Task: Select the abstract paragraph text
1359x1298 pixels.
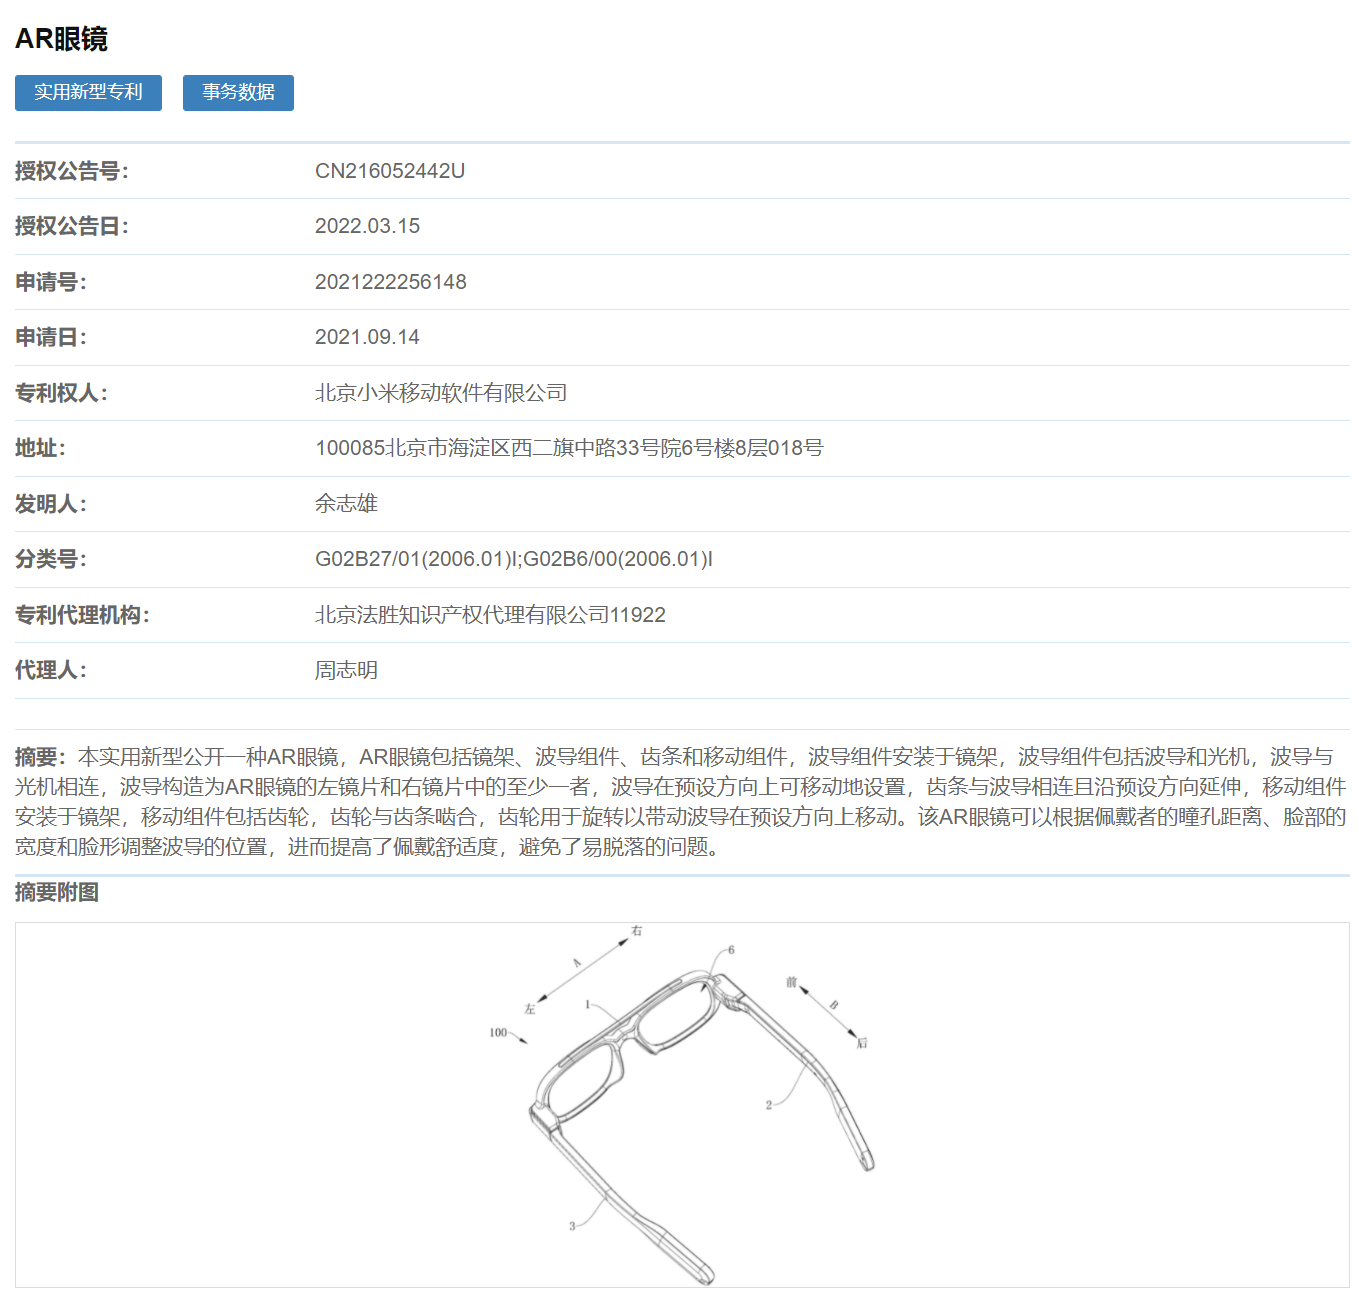Action: click(x=680, y=800)
